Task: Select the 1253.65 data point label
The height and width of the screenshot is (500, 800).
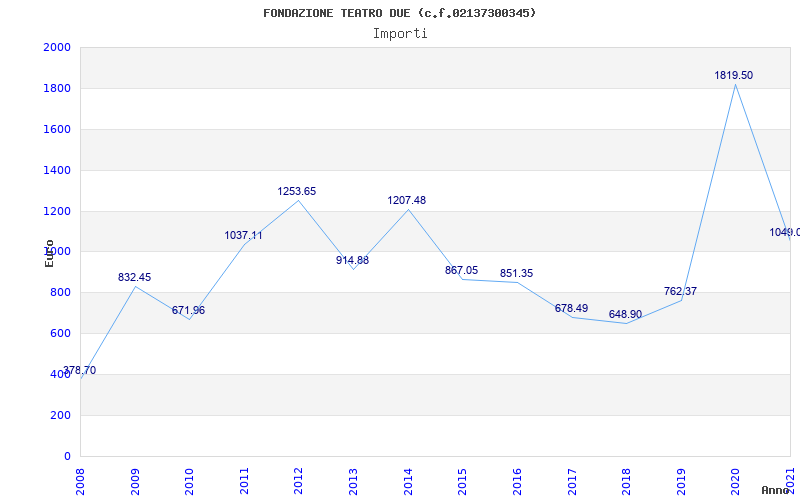Action: (x=296, y=191)
